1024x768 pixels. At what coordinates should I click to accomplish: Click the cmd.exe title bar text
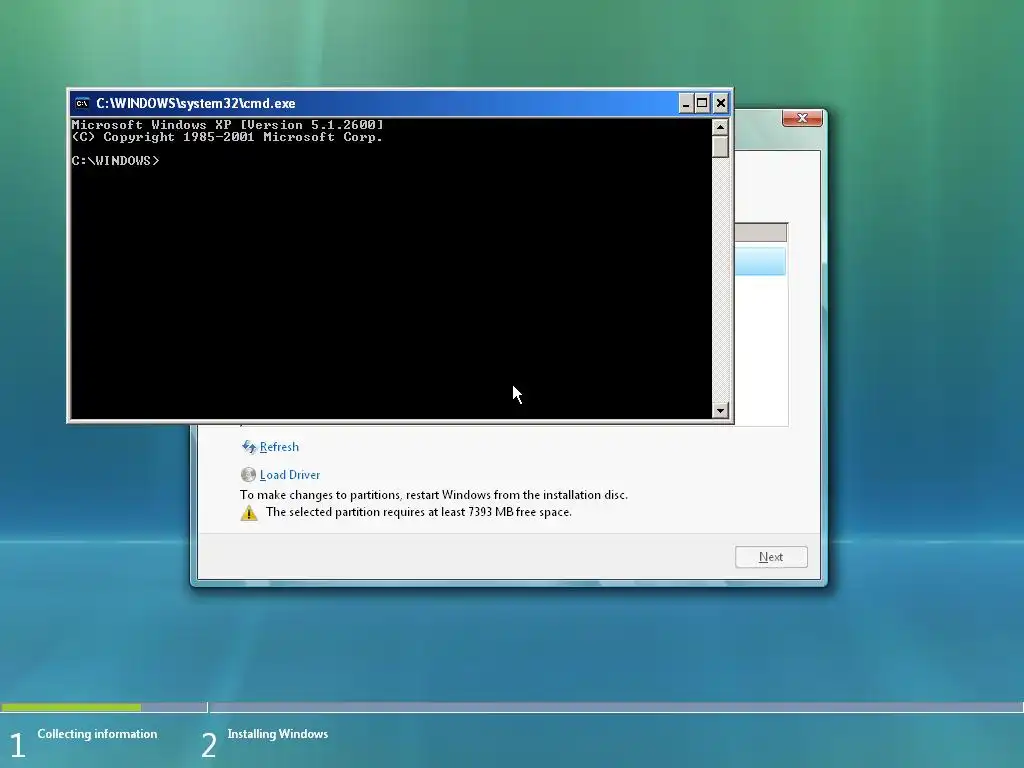(196, 103)
